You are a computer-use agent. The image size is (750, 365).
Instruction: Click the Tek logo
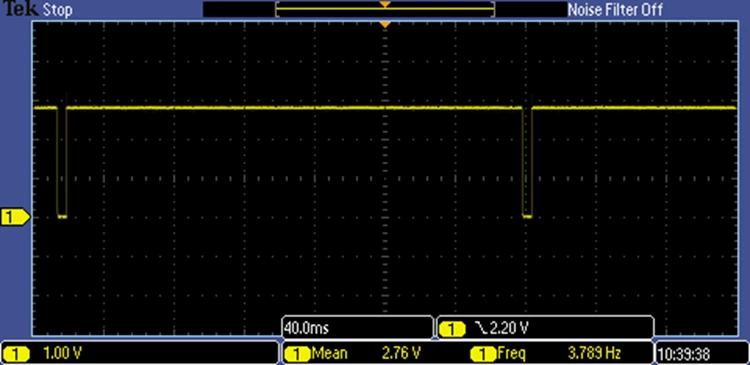(20, 9)
